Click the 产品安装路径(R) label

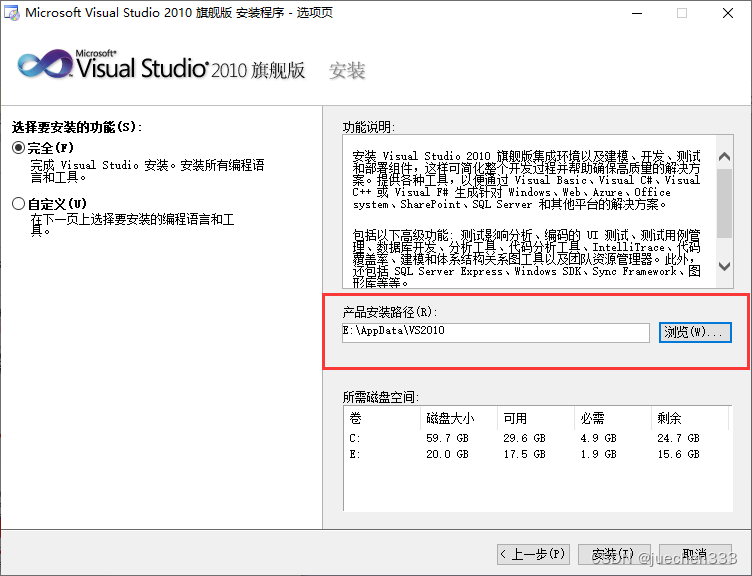pos(389,312)
